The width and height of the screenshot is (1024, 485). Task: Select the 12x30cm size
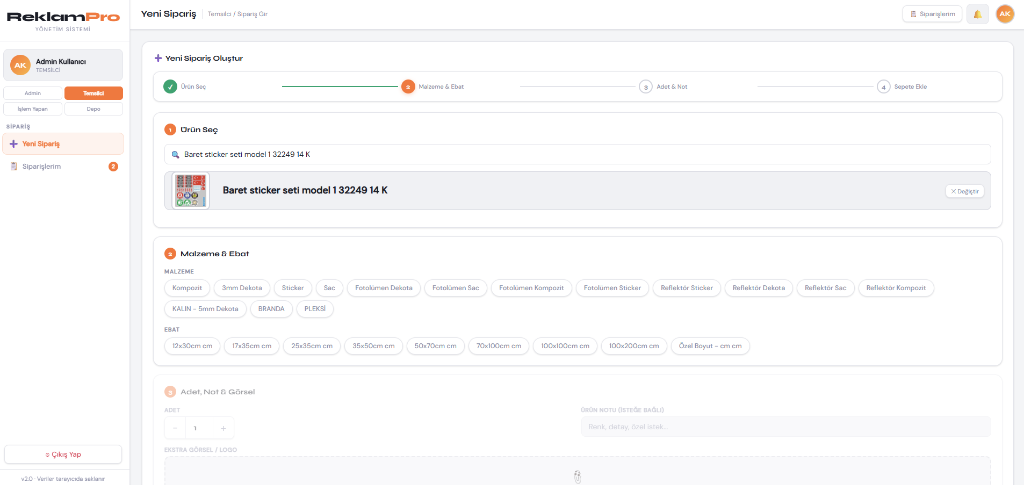pos(192,346)
